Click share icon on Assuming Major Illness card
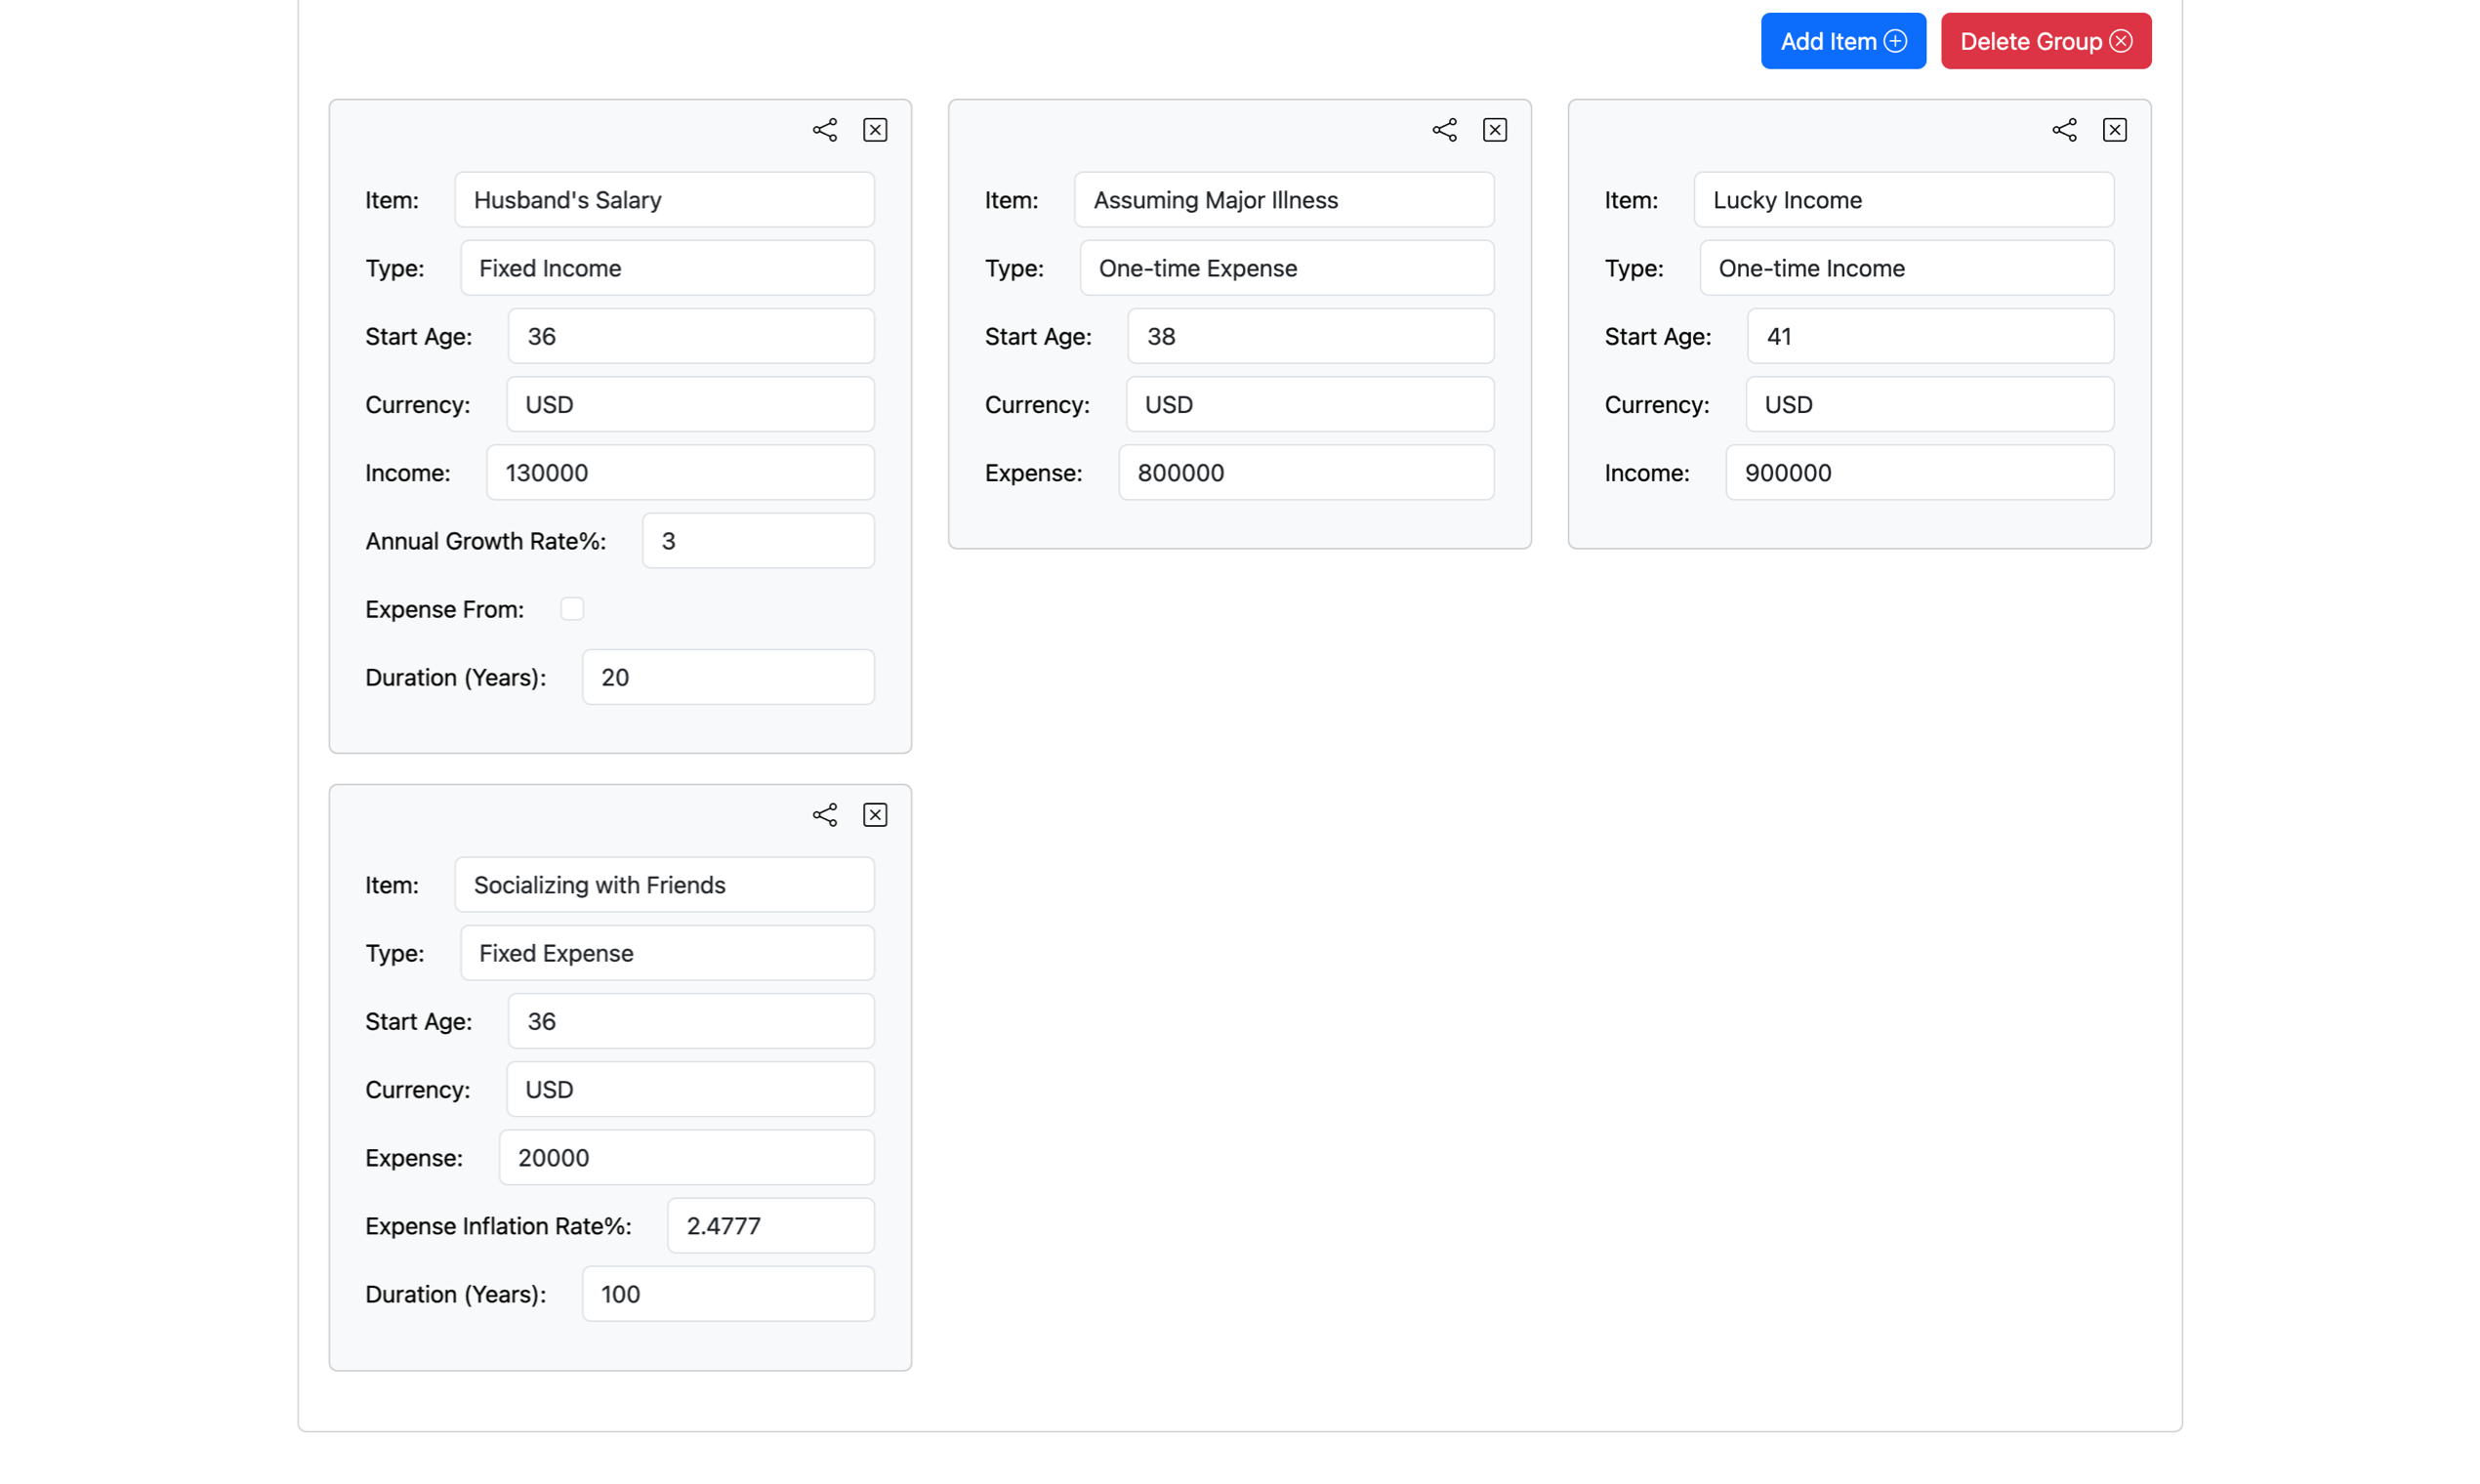2480x1484 pixels. (x=1444, y=130)
